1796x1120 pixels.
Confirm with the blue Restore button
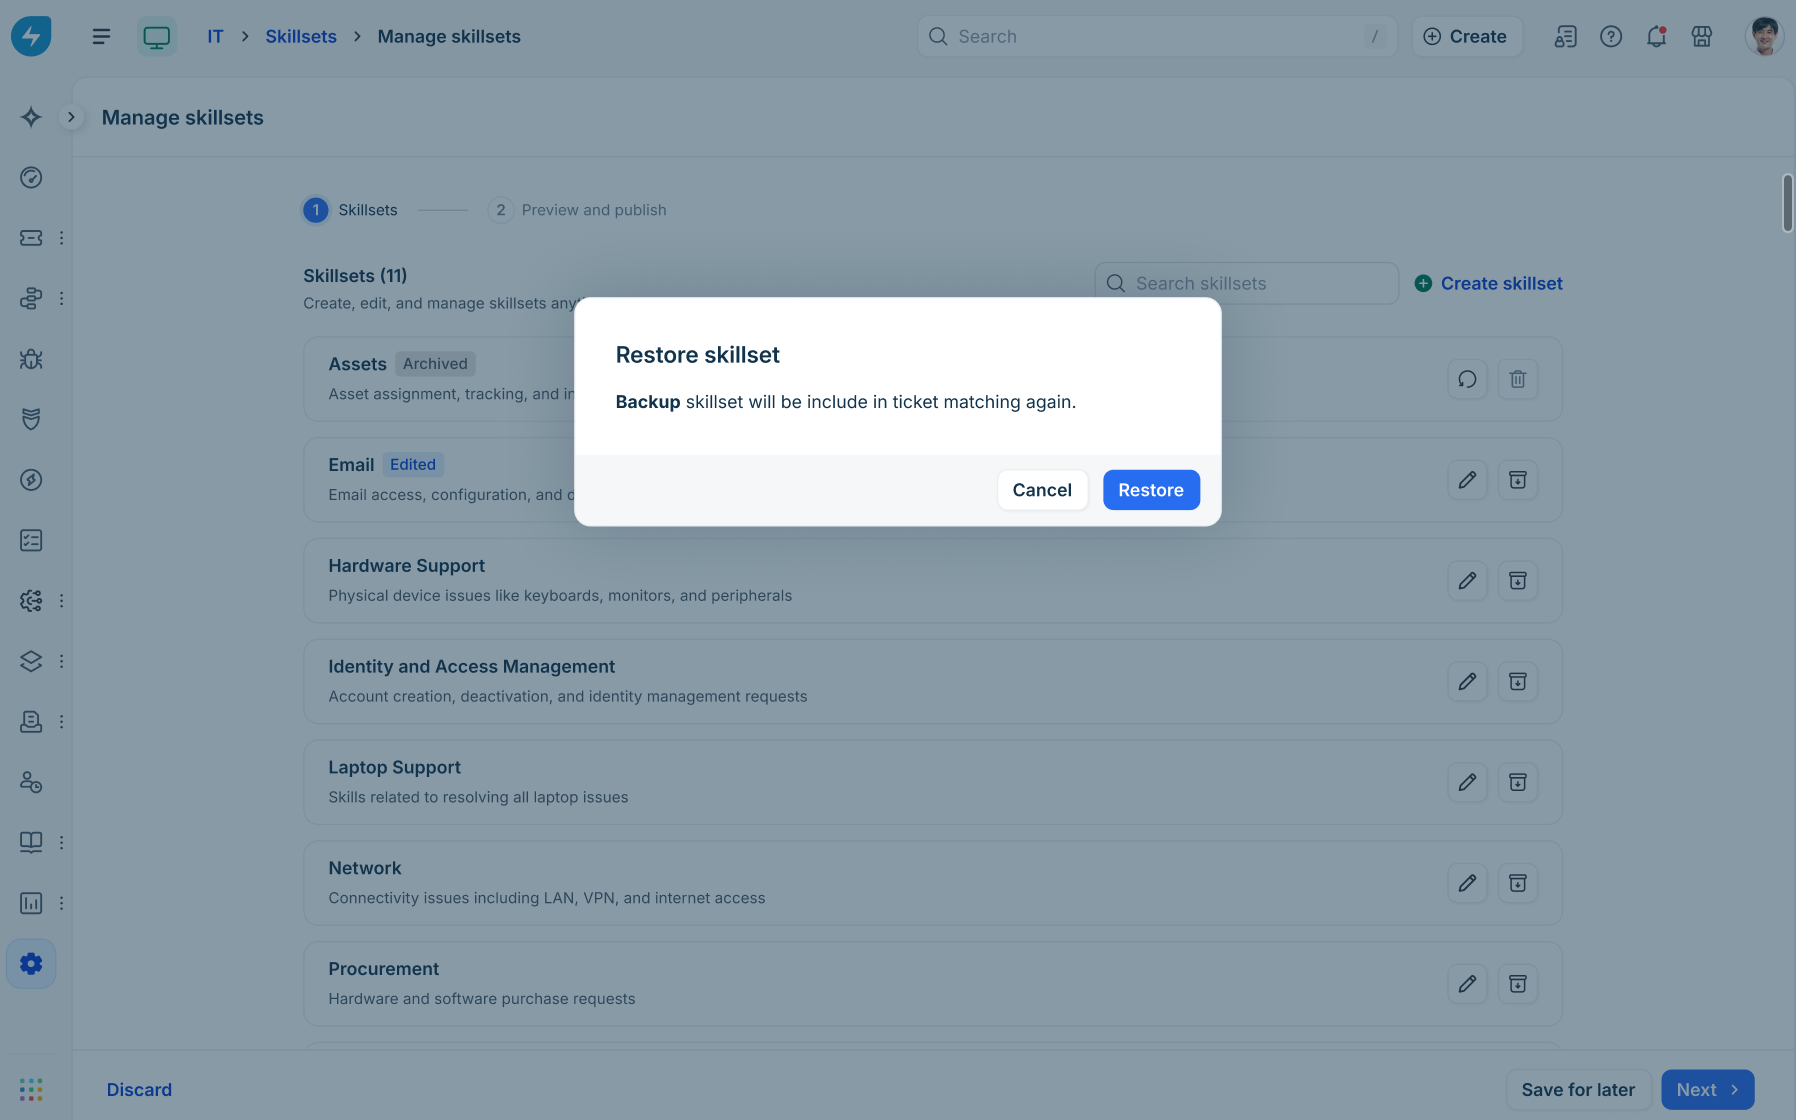(x=1151, y=490)
